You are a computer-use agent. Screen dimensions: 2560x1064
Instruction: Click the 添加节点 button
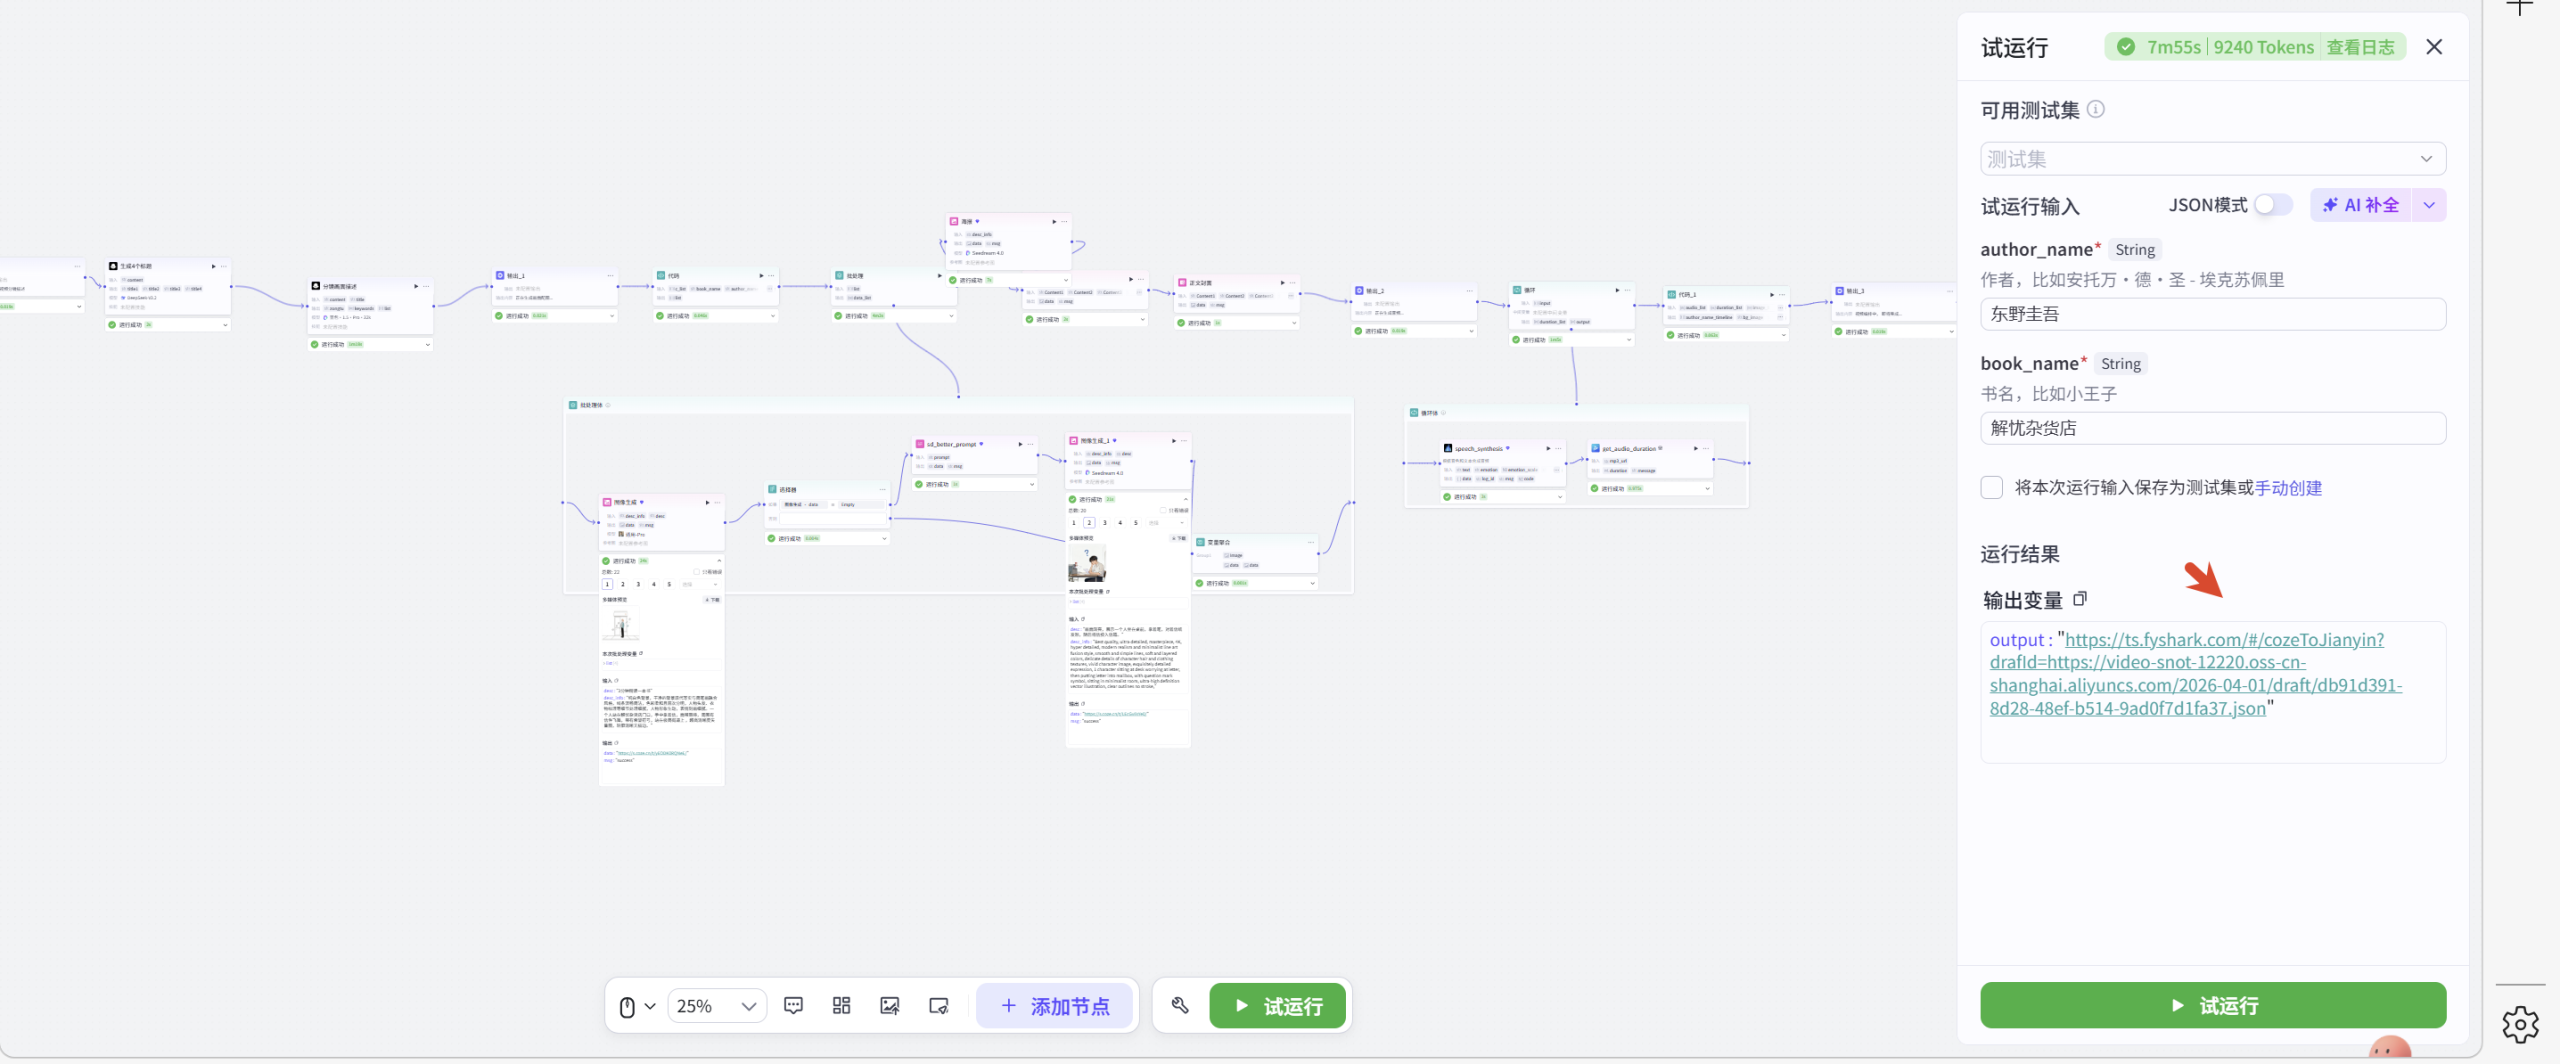pos(1055,1006)
